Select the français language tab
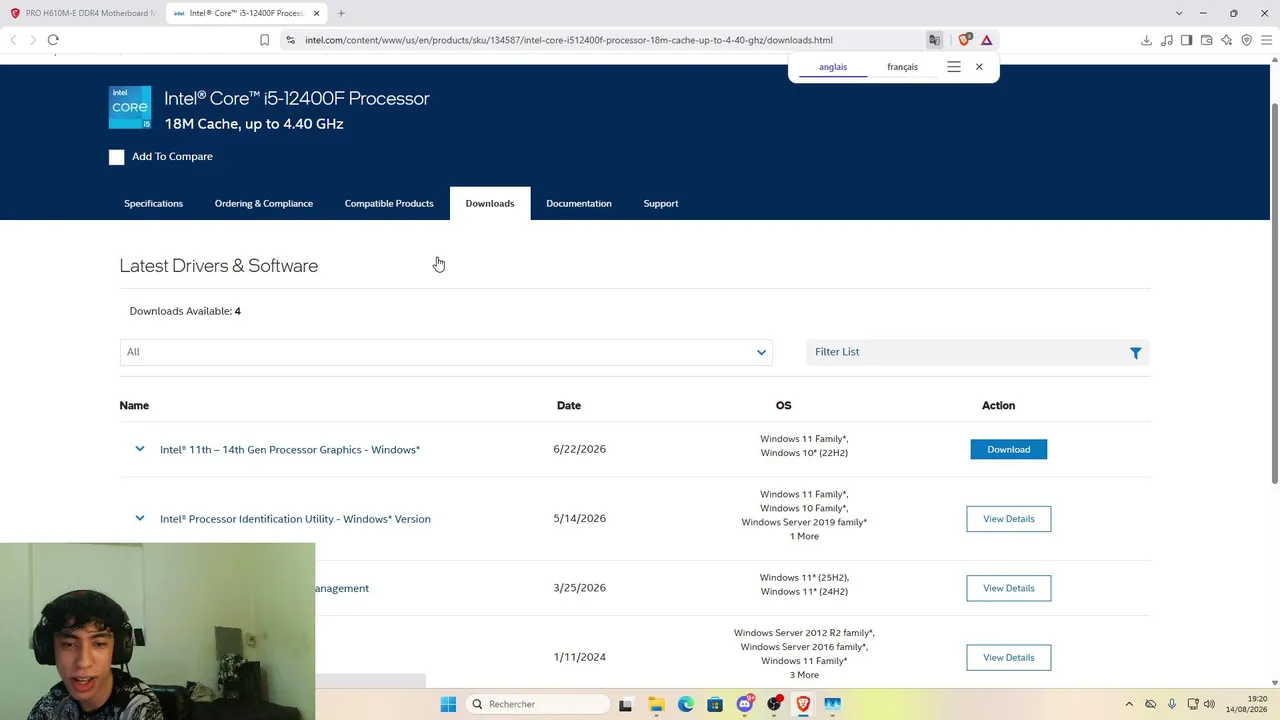 click(x=902, y=67)
